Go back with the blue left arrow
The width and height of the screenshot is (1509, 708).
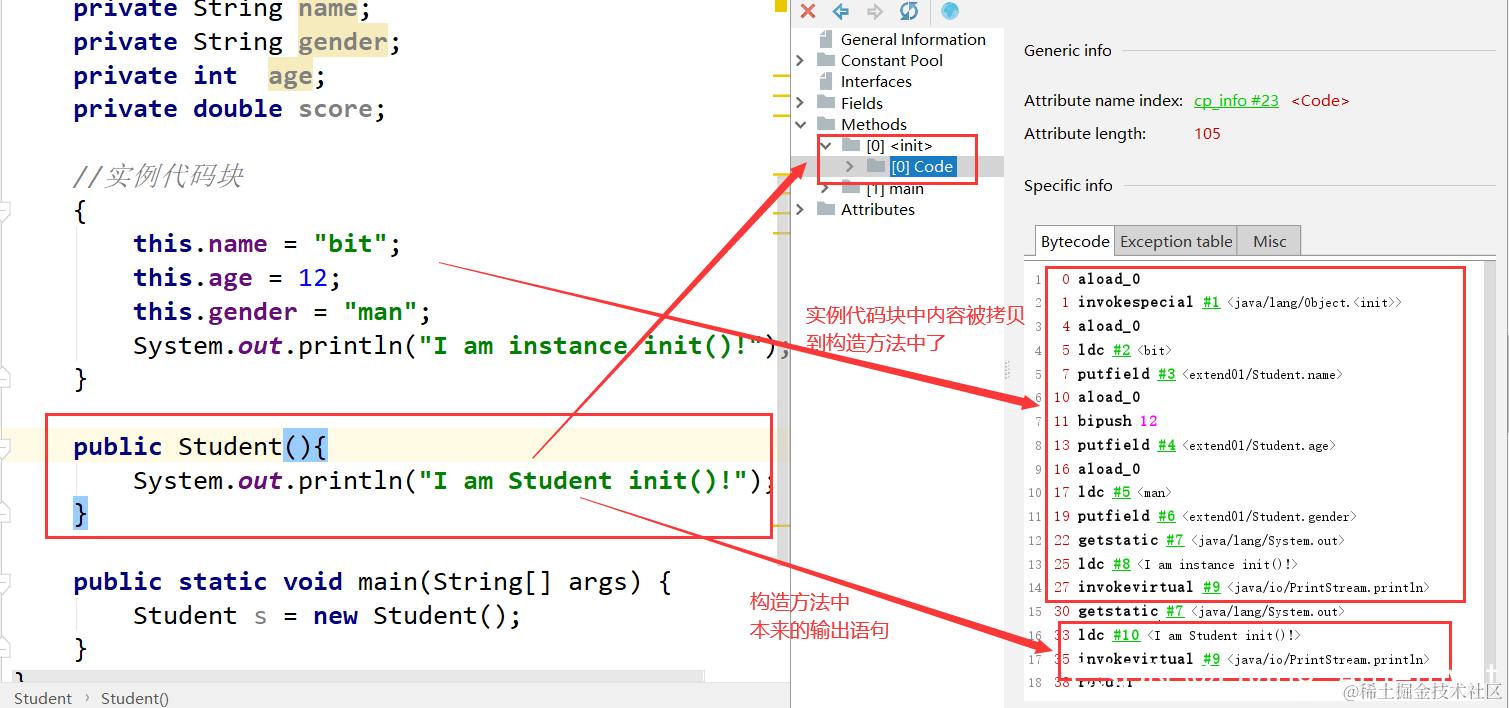[x=841, y=11]
